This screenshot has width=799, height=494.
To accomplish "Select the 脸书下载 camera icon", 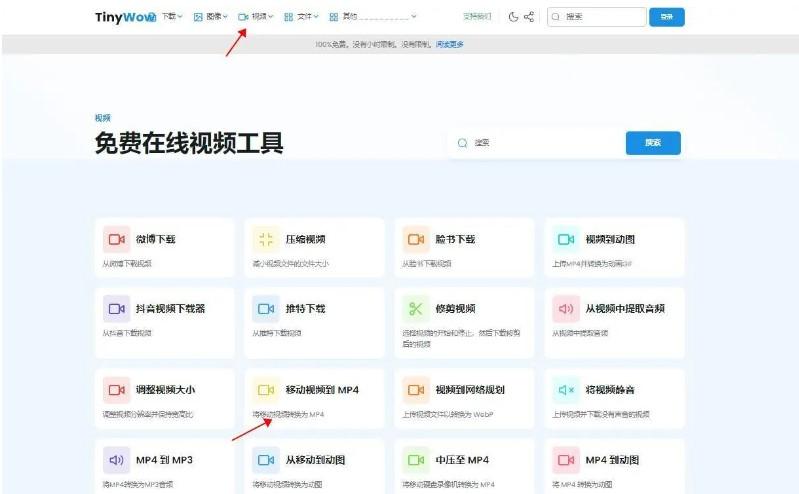I will pyautogui.click(x=416, y=240).
